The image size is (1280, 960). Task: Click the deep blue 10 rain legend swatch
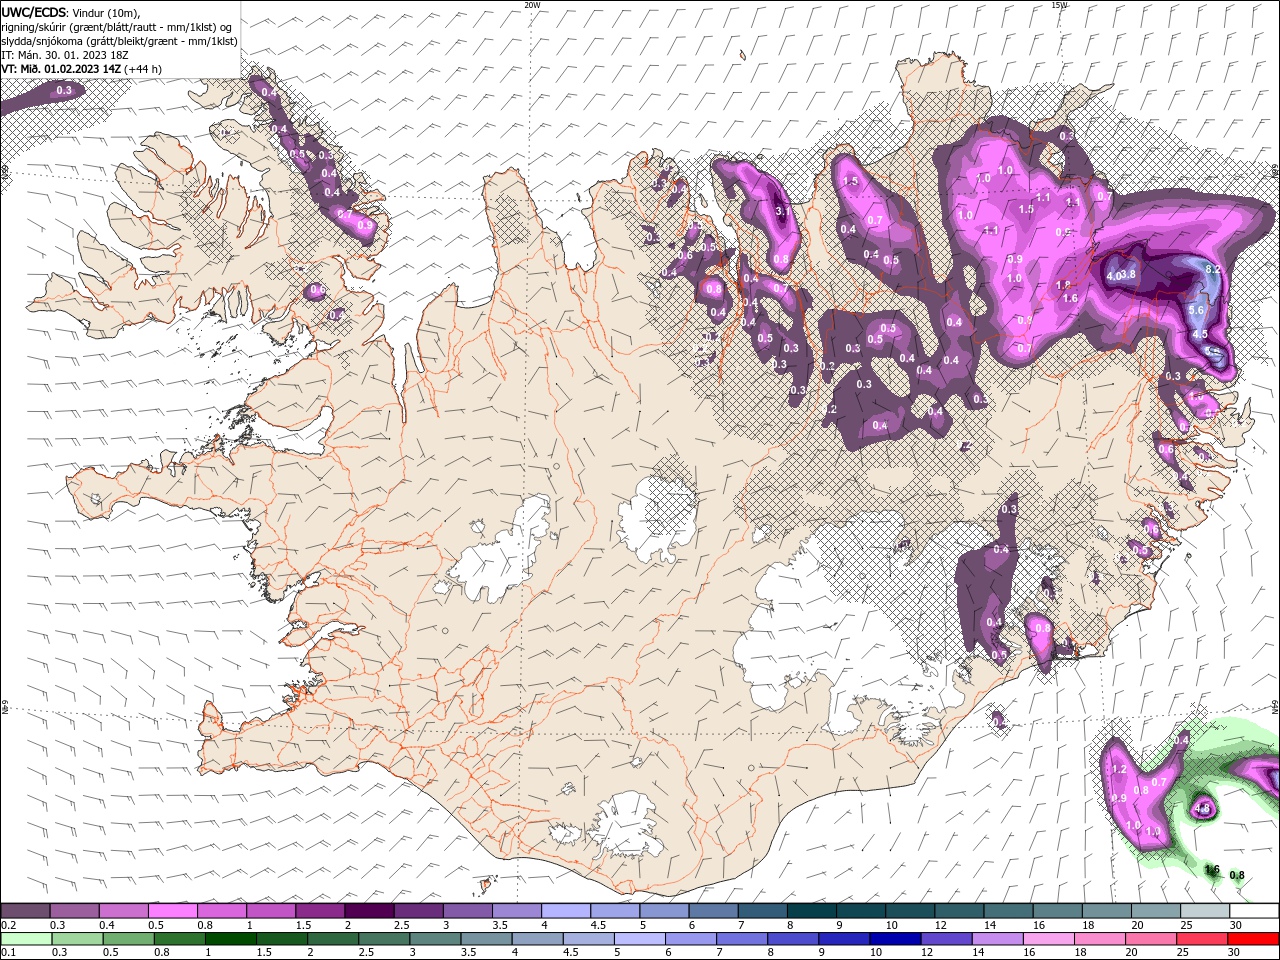896,938
